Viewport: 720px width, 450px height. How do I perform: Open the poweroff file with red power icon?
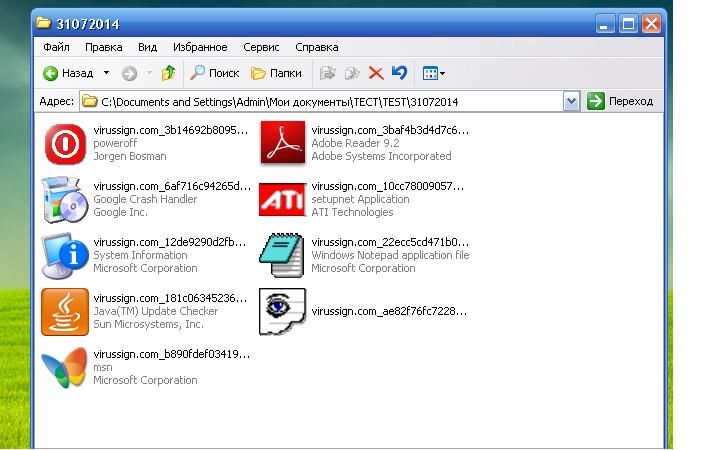click(x=64, y=144)
